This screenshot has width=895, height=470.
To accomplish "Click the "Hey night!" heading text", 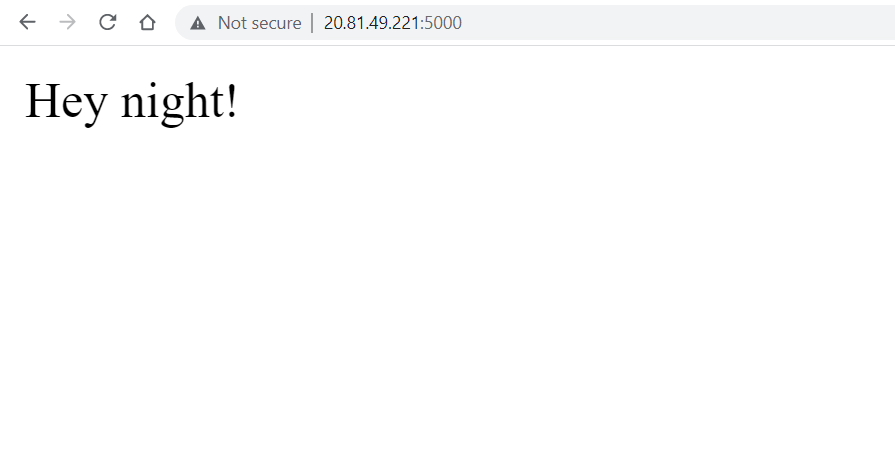I will click(131, 102).
